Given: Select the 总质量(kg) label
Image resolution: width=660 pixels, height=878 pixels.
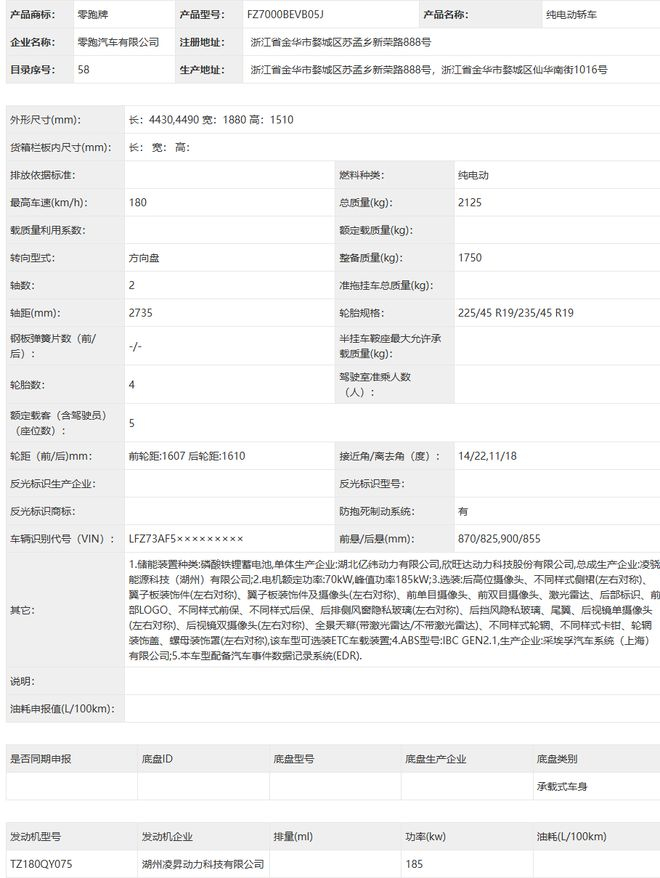Looking at the screenshot, I should 366,202.
